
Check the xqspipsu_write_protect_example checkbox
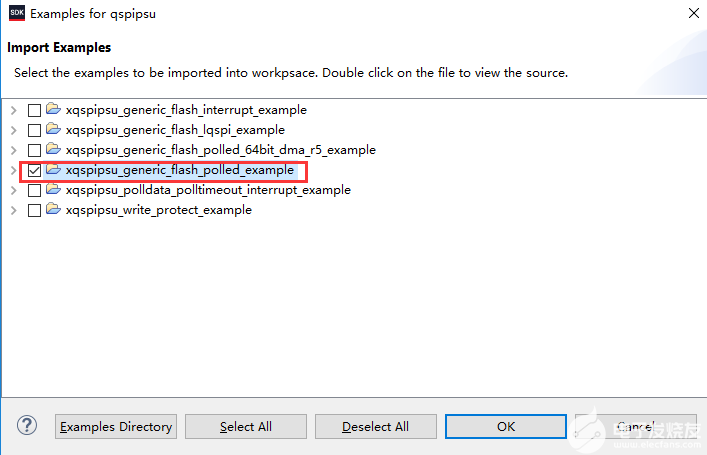[x=34, y=210]
